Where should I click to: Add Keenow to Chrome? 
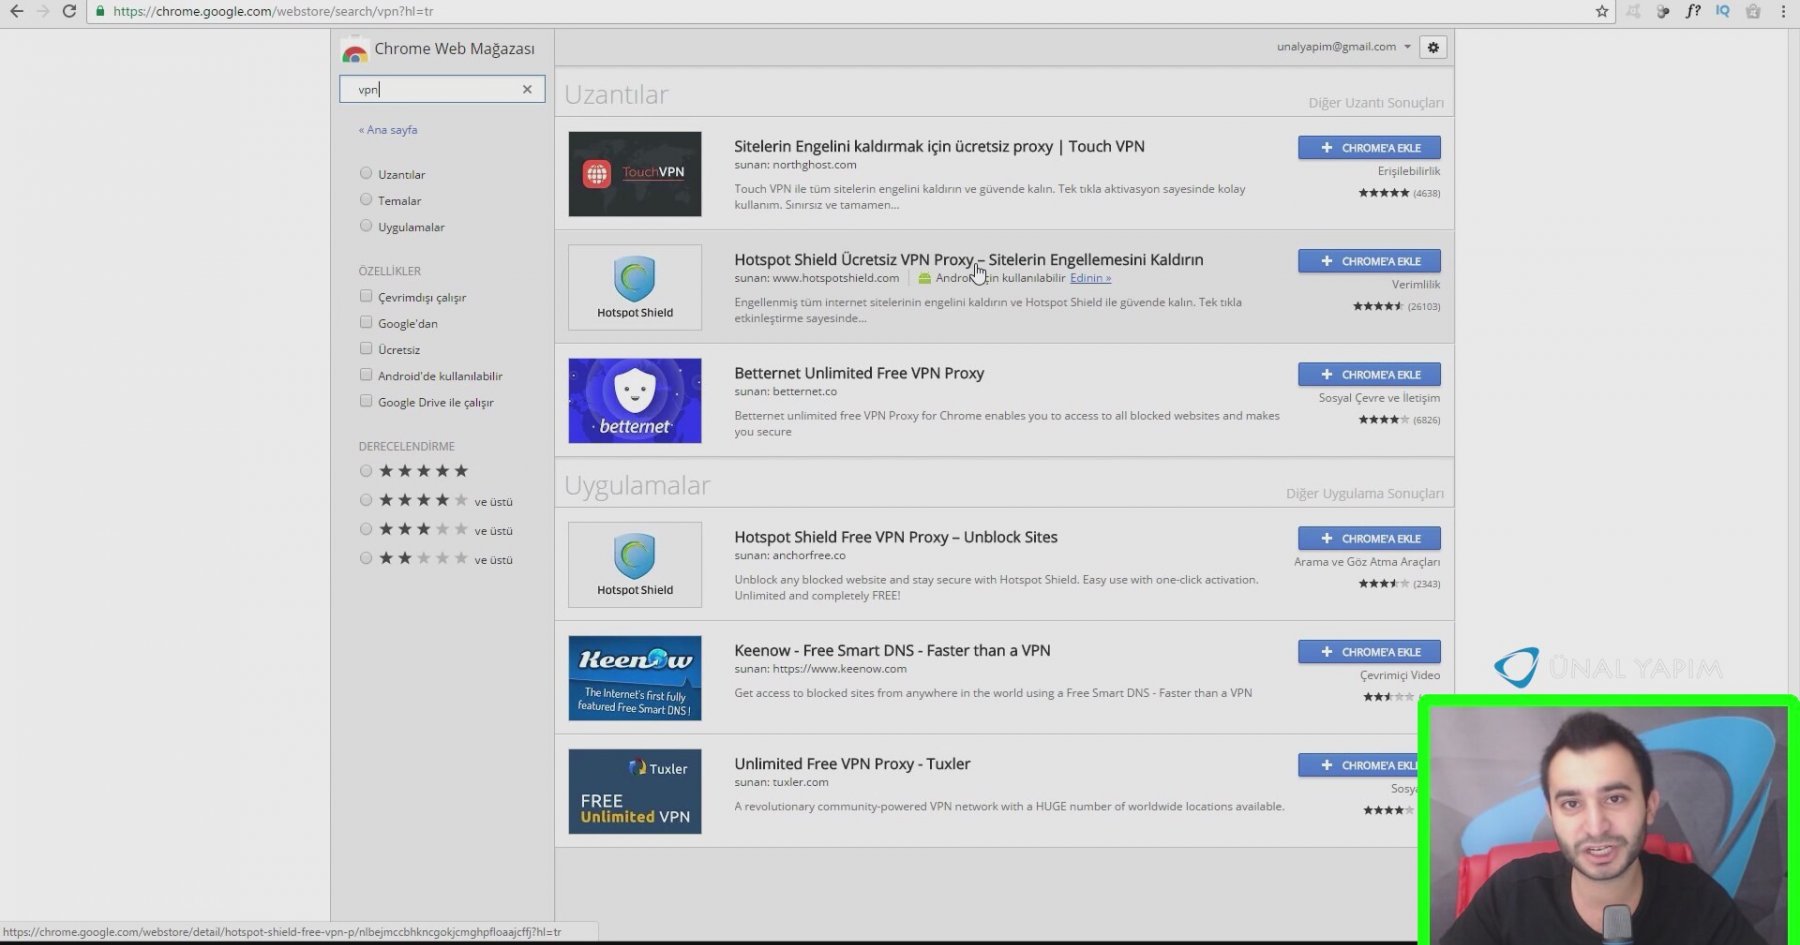coord(1369,652)
